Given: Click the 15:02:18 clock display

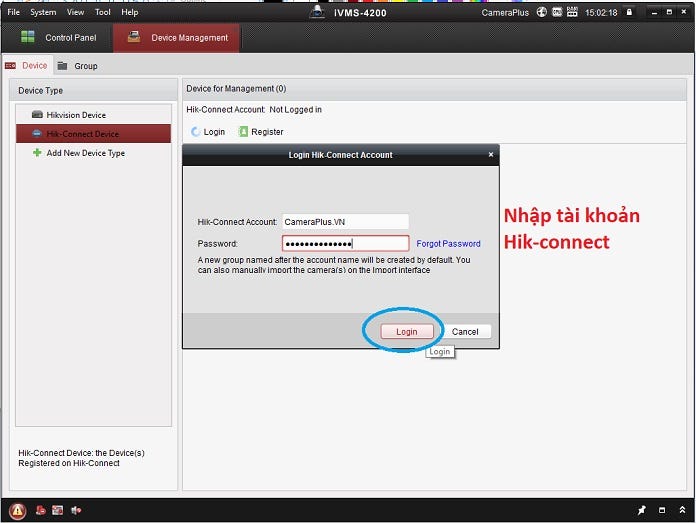Looking at the screenshot, I should click(601, 12).
